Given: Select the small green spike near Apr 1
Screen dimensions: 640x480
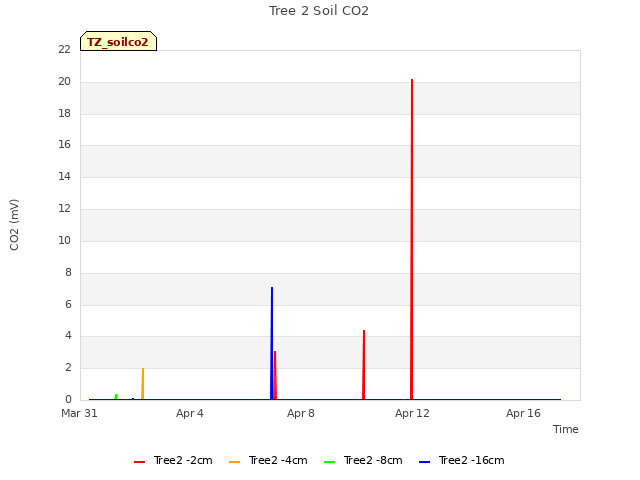Looking at the screenshot, I should pos(116,396).
